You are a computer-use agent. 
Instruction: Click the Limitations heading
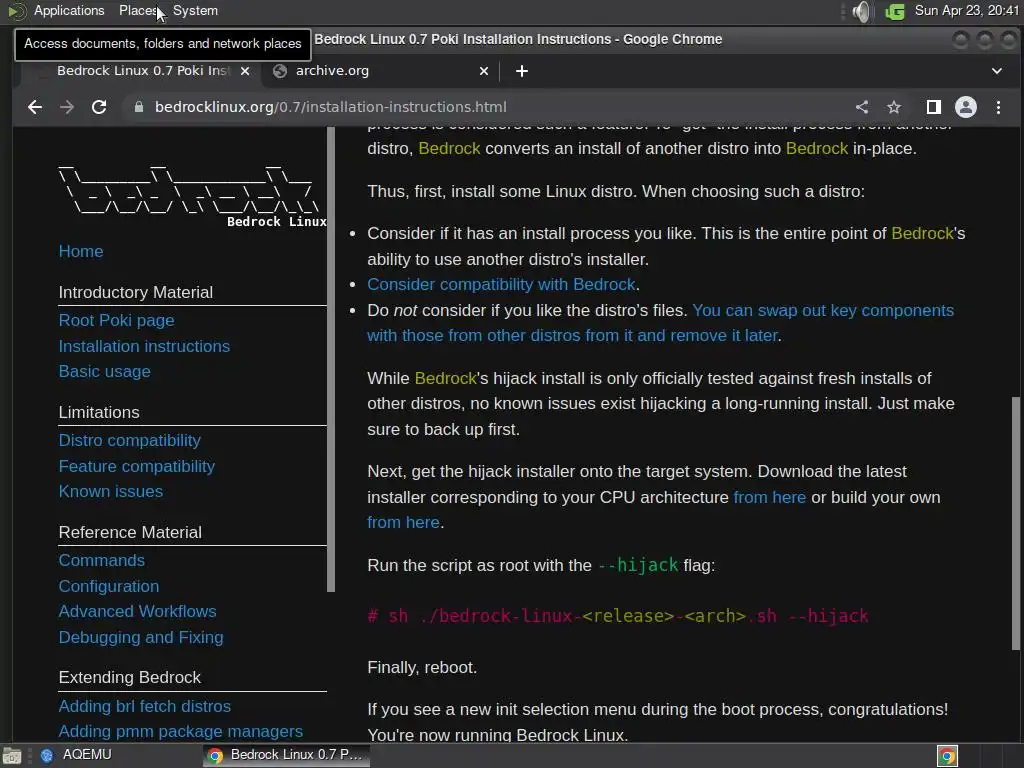(x=99, y=413)
